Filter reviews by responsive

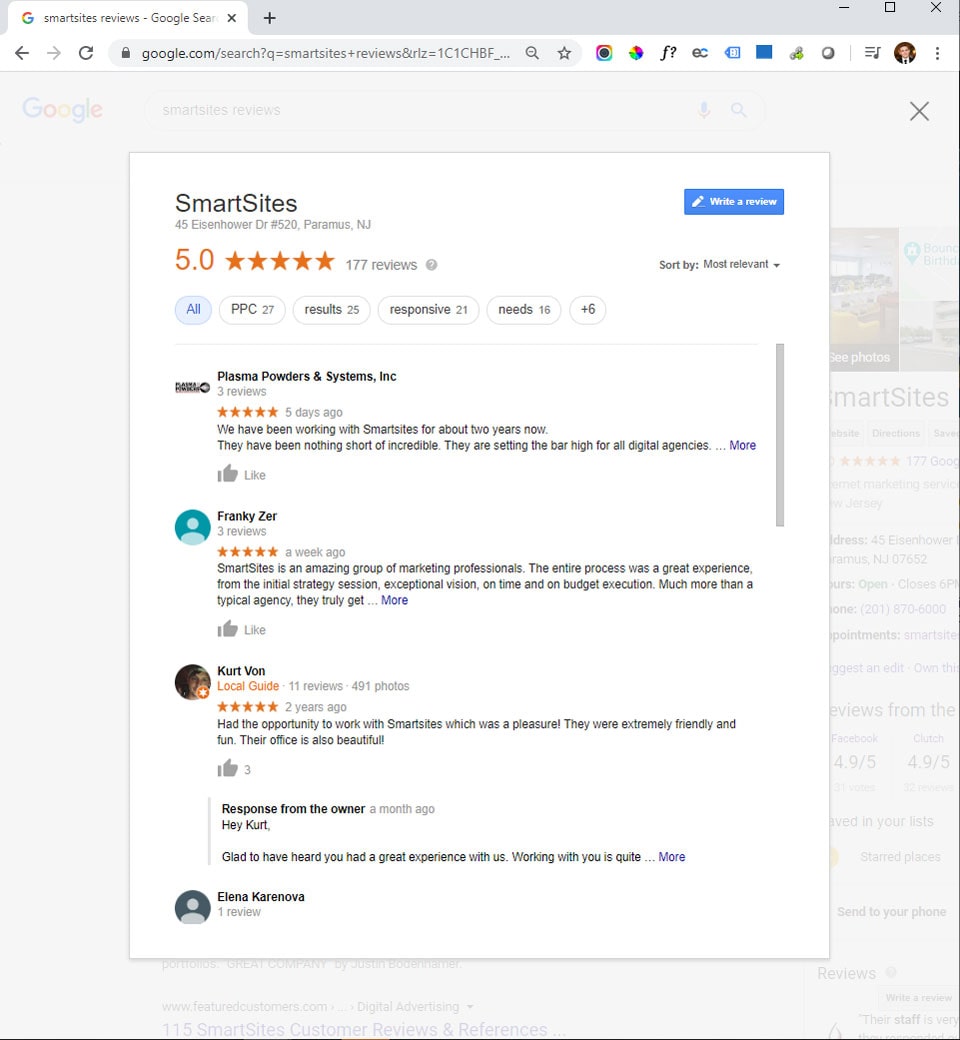click(x=428, y=310)
